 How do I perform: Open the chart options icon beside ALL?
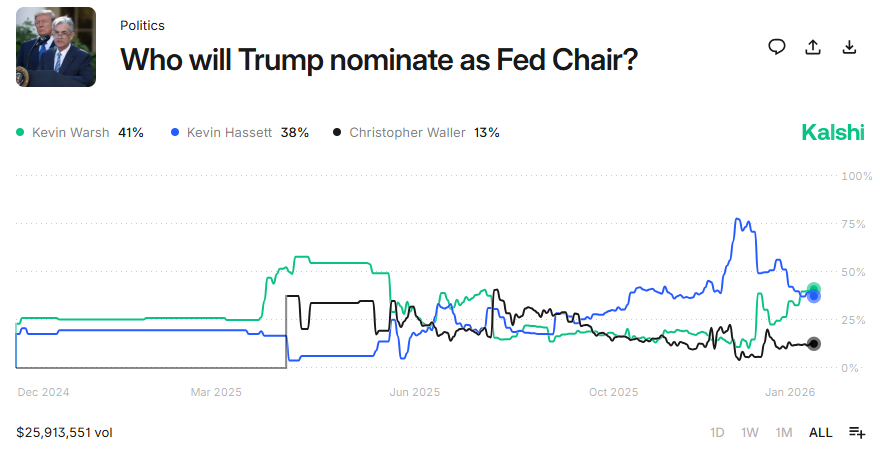tap(857, 432)
